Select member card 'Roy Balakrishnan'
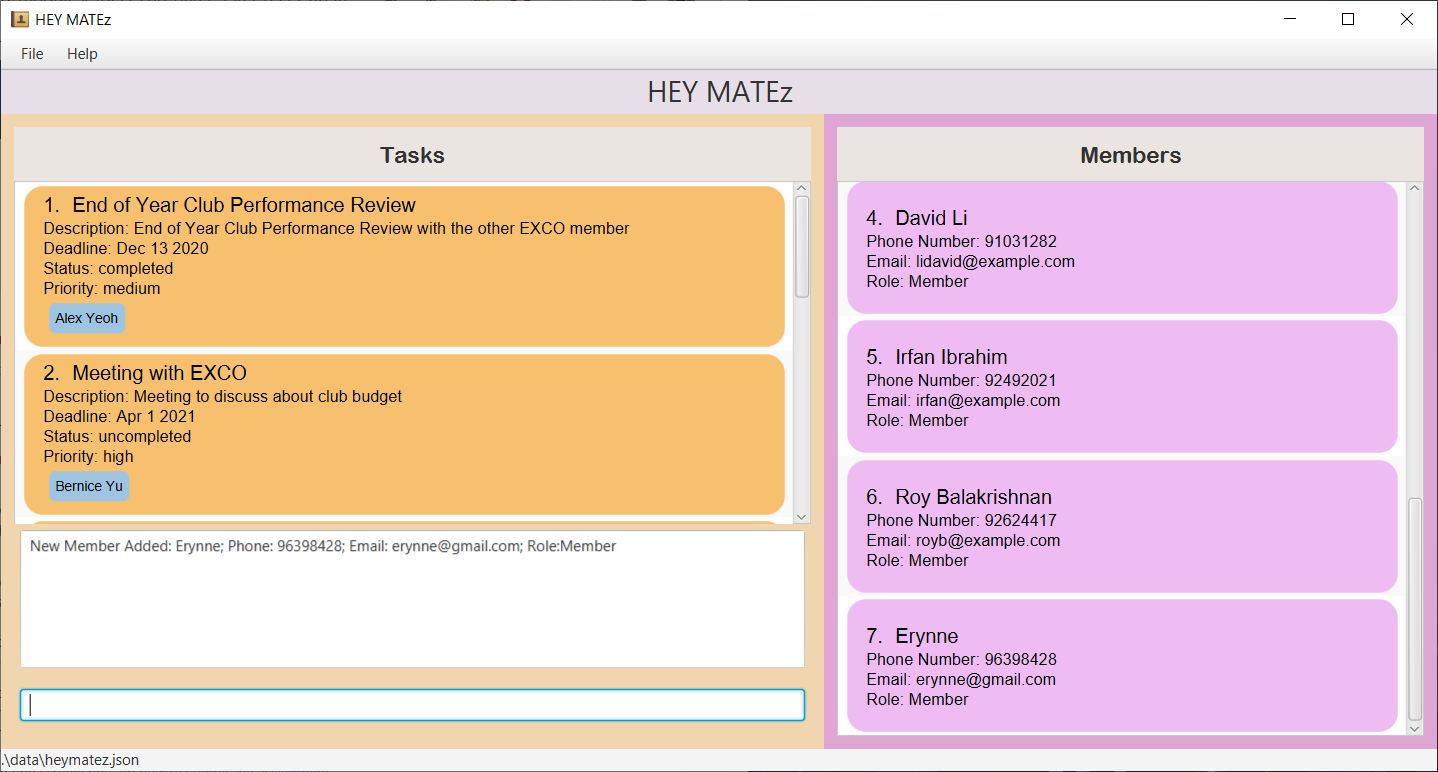Viewport: 1438px width, 772px height. tap(1122, 526)
